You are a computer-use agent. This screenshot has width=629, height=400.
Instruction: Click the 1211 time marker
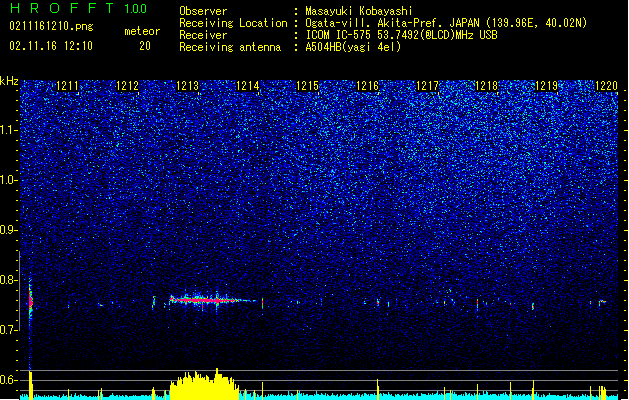(67, 86)
